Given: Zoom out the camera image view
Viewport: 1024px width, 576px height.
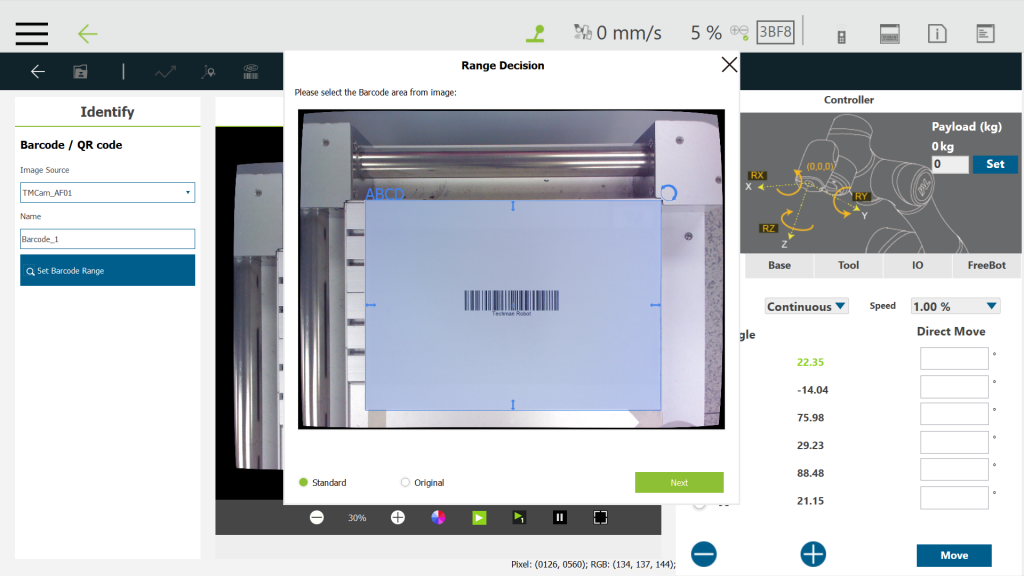Looking at the screenshot, I should [x=317, y=517].
